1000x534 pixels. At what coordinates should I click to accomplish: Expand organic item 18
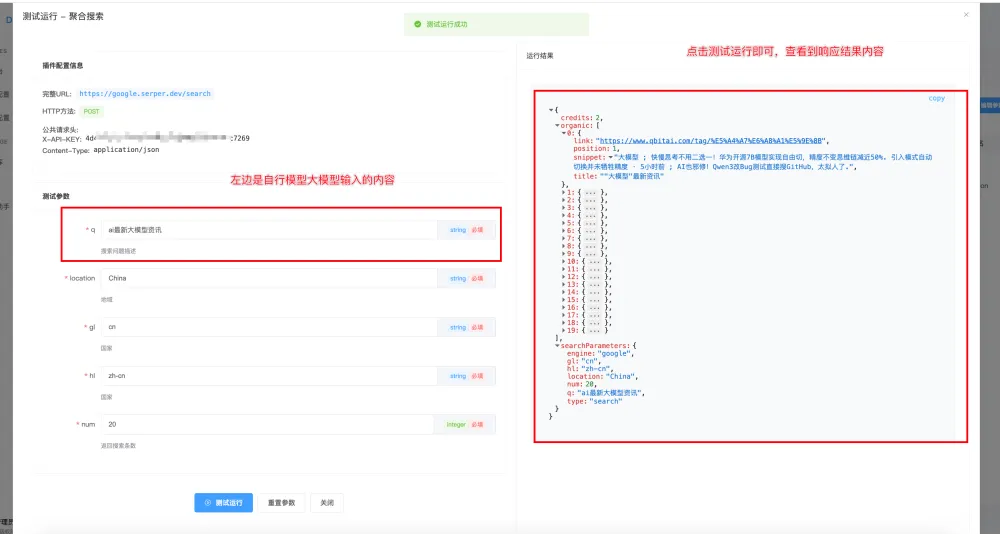[564, 323]
